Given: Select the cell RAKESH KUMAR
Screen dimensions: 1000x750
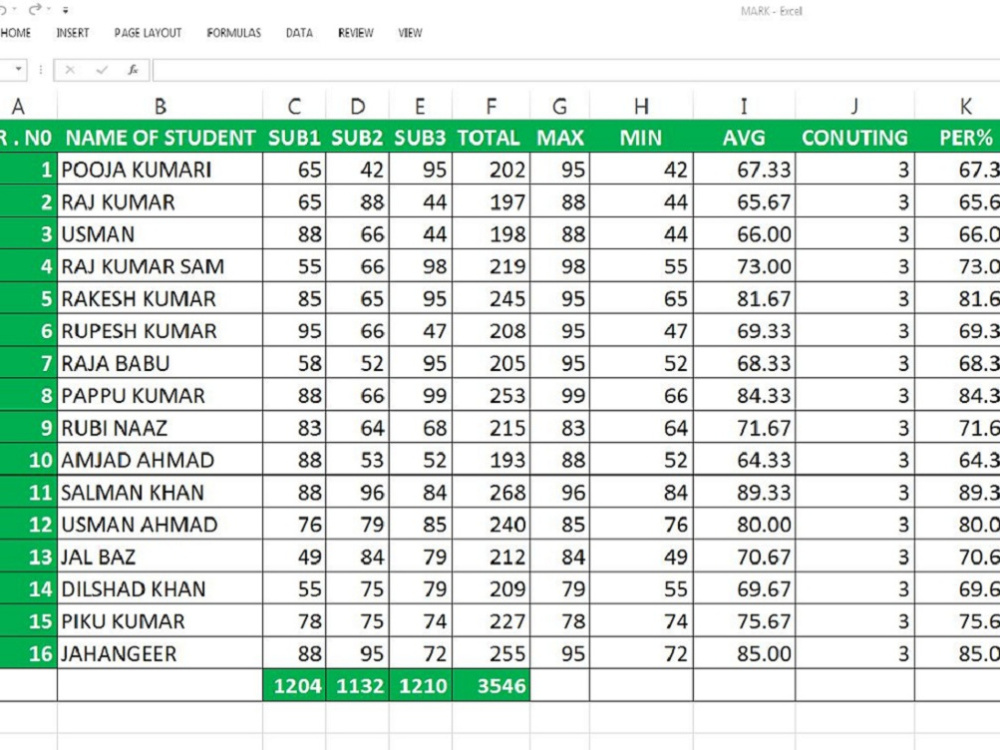Looking at the screenshot, I should click(x=160, y=298).
